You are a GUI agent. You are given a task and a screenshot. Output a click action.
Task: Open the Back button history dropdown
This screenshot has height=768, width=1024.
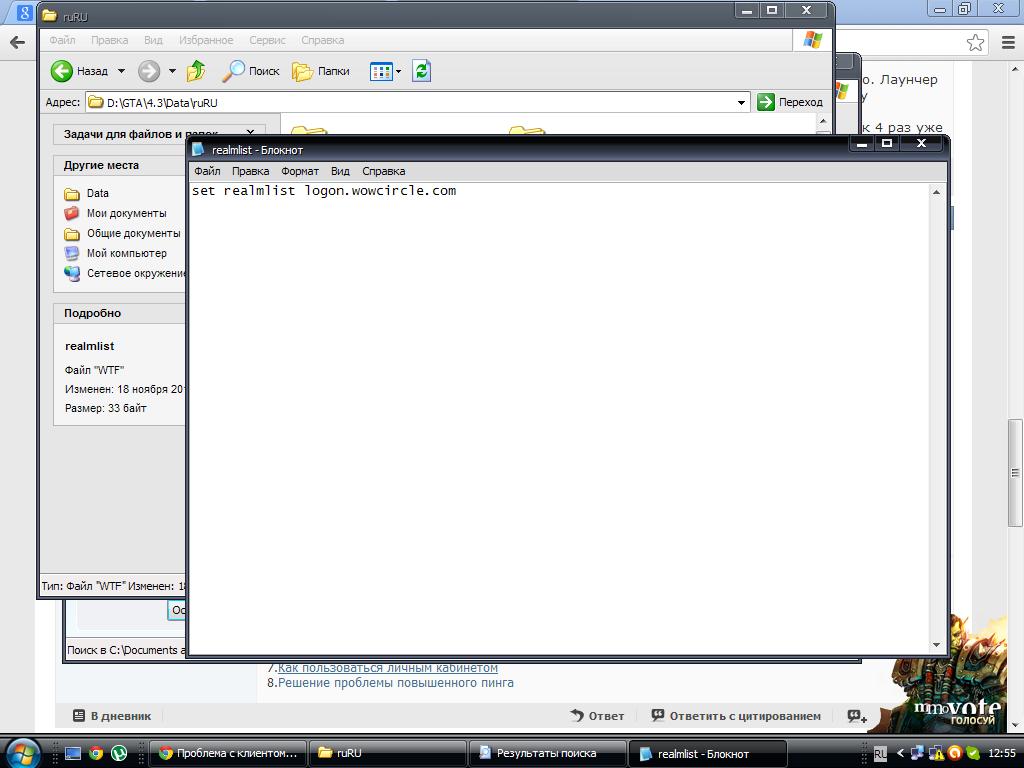click(121, 71)
